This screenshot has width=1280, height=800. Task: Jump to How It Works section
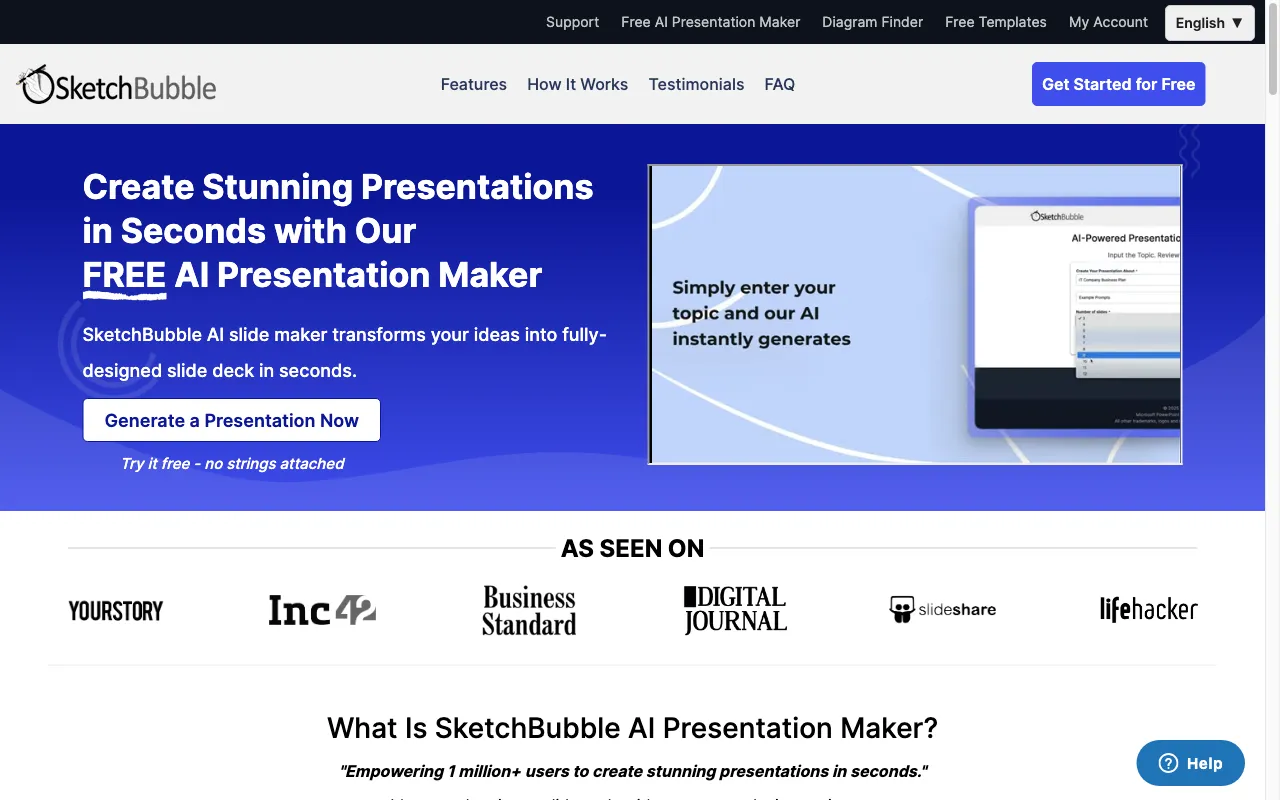click(577, 84)
